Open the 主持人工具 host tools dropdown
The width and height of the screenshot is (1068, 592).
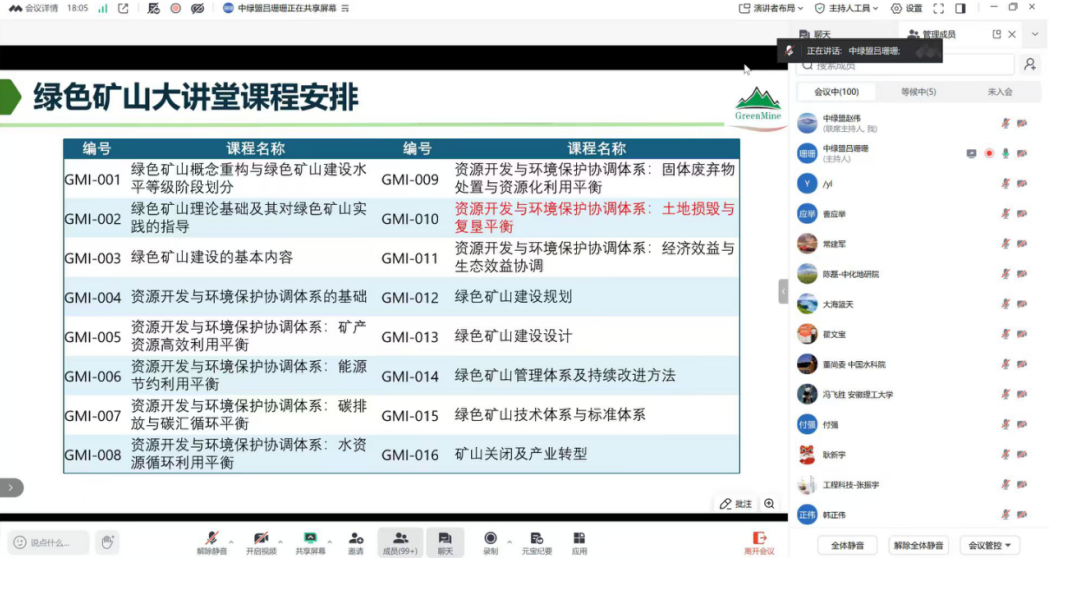pos(846,8)
